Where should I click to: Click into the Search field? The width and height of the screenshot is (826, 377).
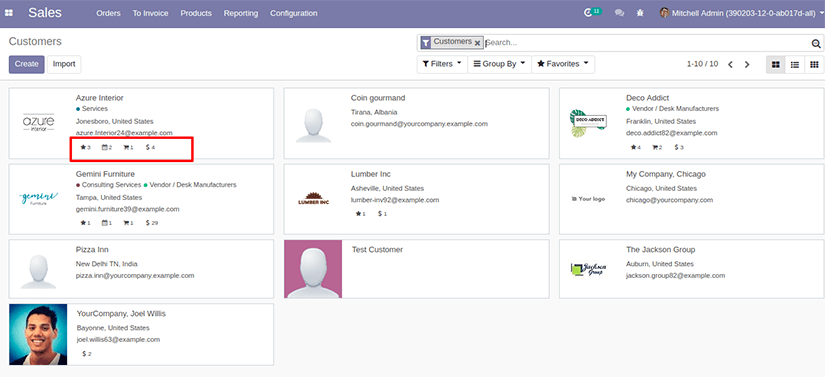pos(647,43)
